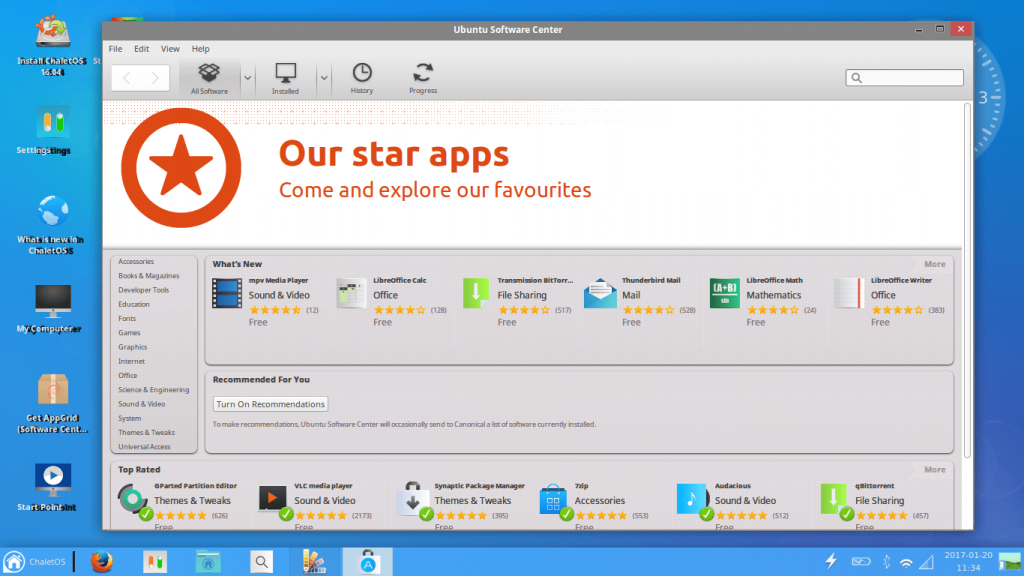Open the View menu
This screenshot has height=576, width=1024.
(x=170, y=49)
